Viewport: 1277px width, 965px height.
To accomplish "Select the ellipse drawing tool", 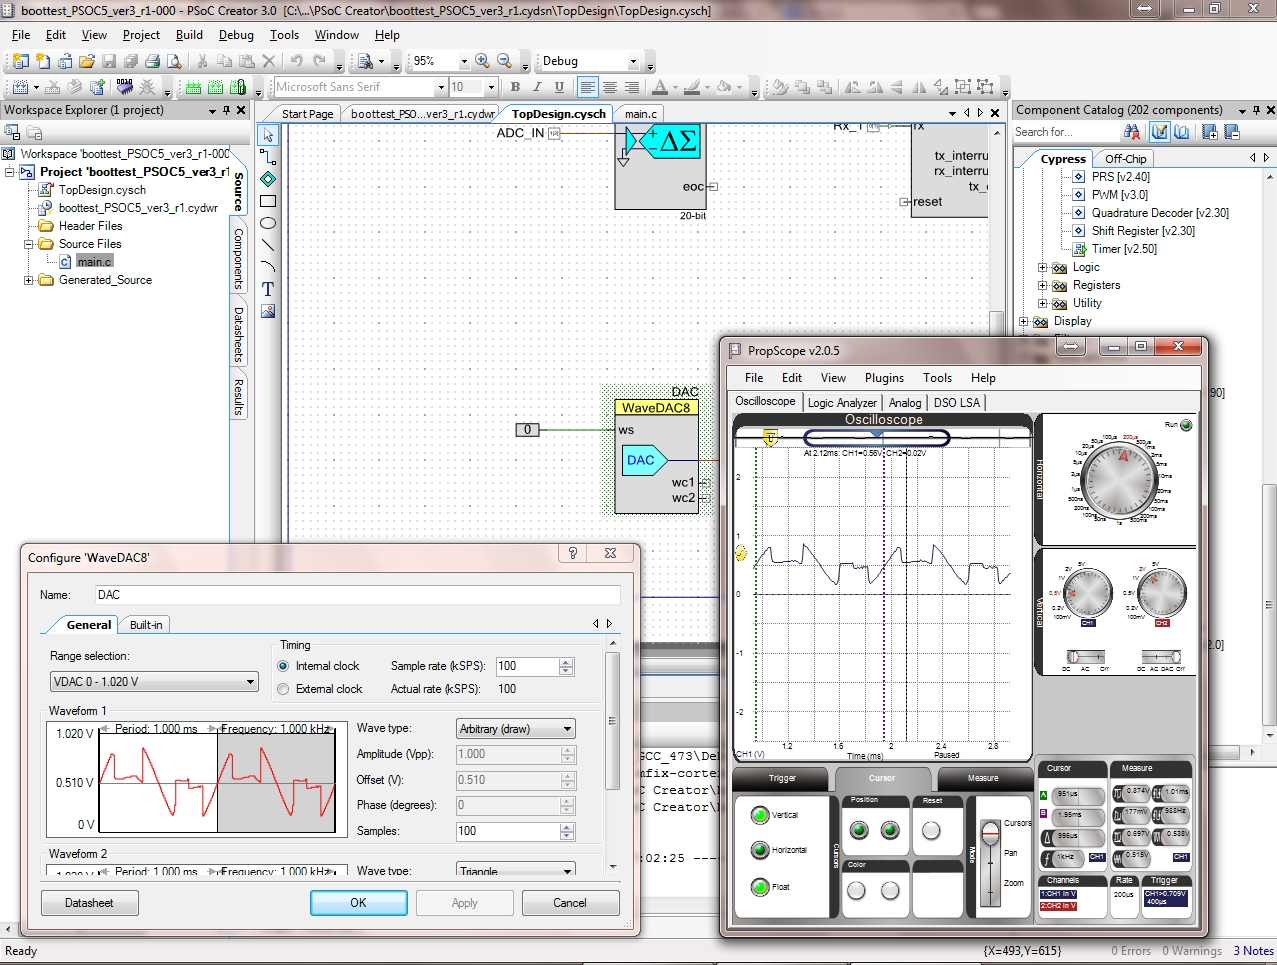I will (x=268, y=223).
